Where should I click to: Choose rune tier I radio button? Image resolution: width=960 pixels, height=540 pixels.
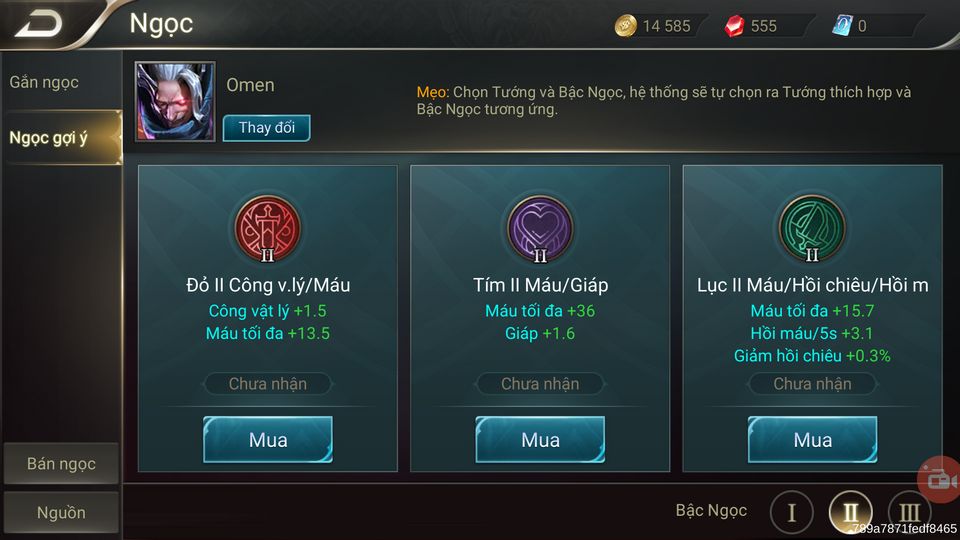click(x=792, y=512)
